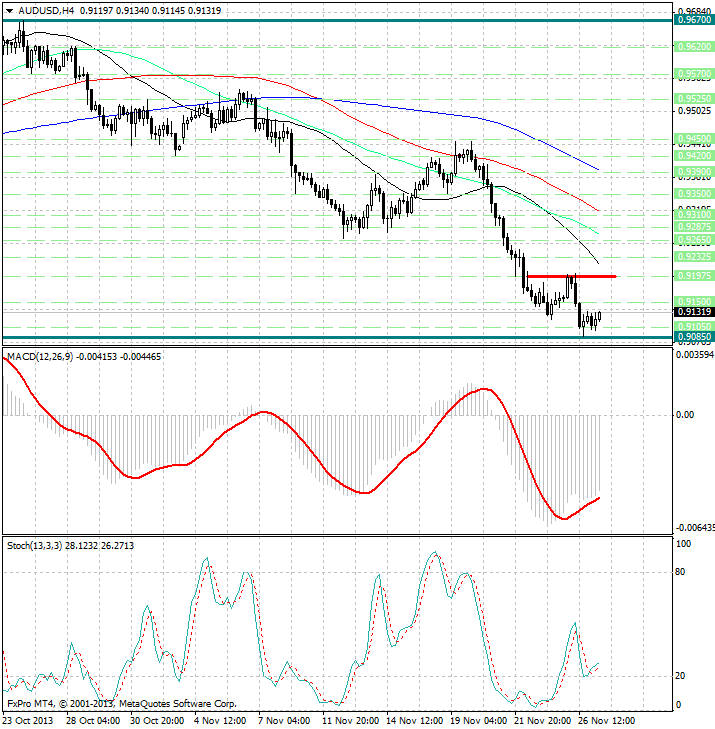Click the Stochastic 80 level label
The width and height of the screenshot is (715, 729).
tap(680, 572)
